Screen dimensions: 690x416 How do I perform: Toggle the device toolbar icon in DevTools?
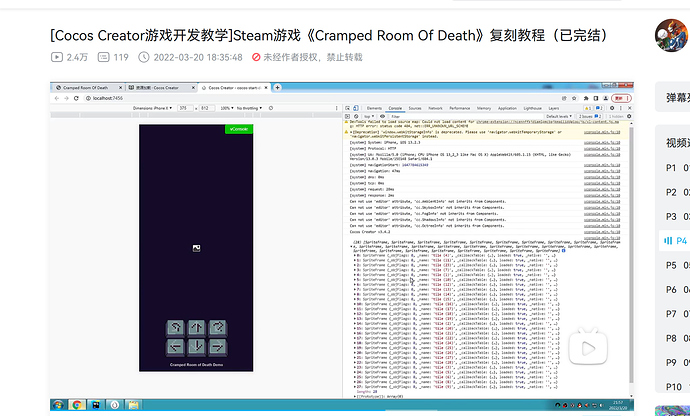tap(356, 108)
